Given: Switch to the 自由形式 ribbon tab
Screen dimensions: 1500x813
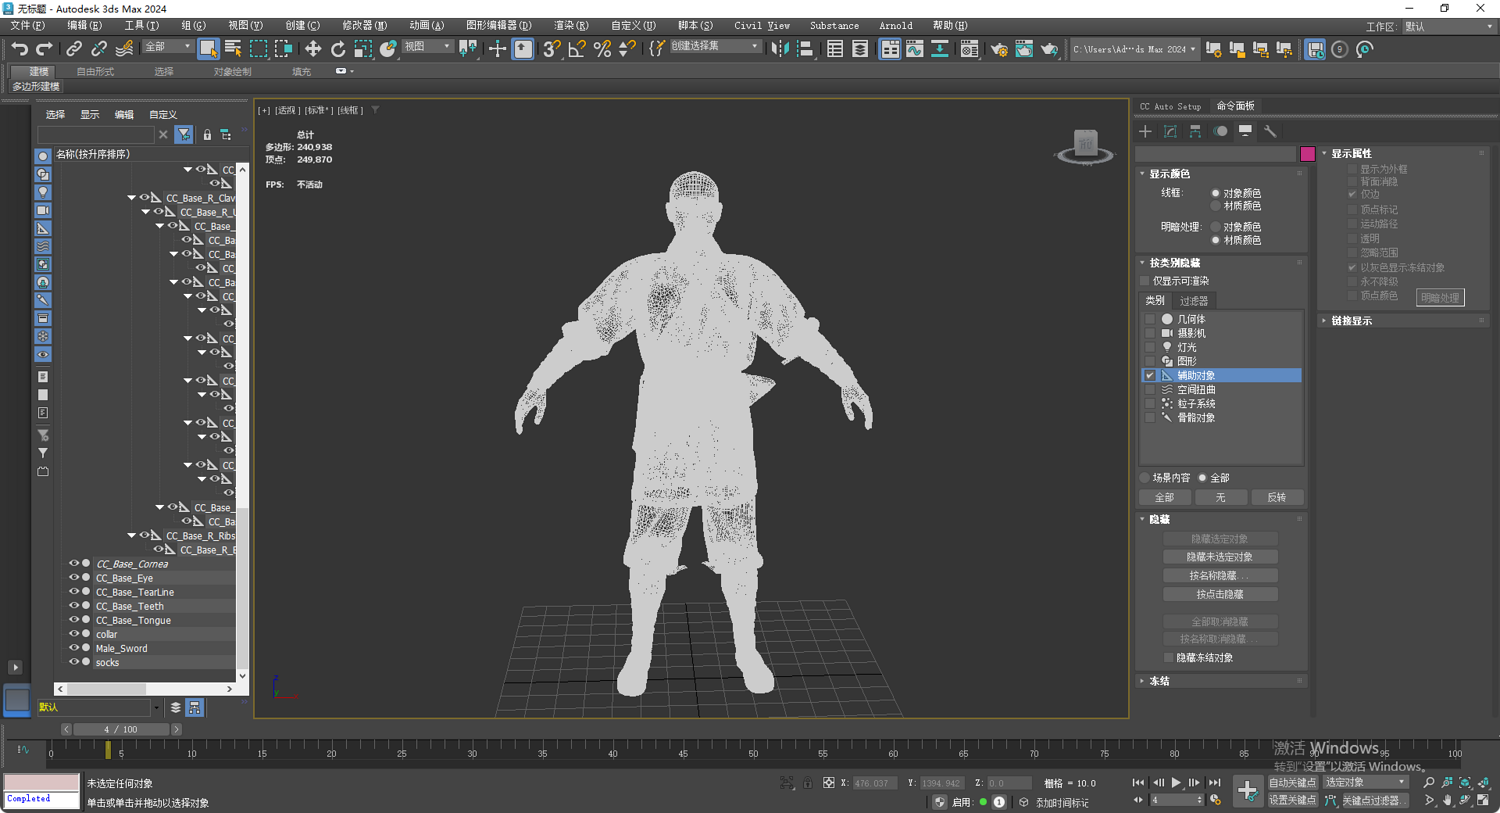Looking at the screenshot, I should click(x=95, y=72).
